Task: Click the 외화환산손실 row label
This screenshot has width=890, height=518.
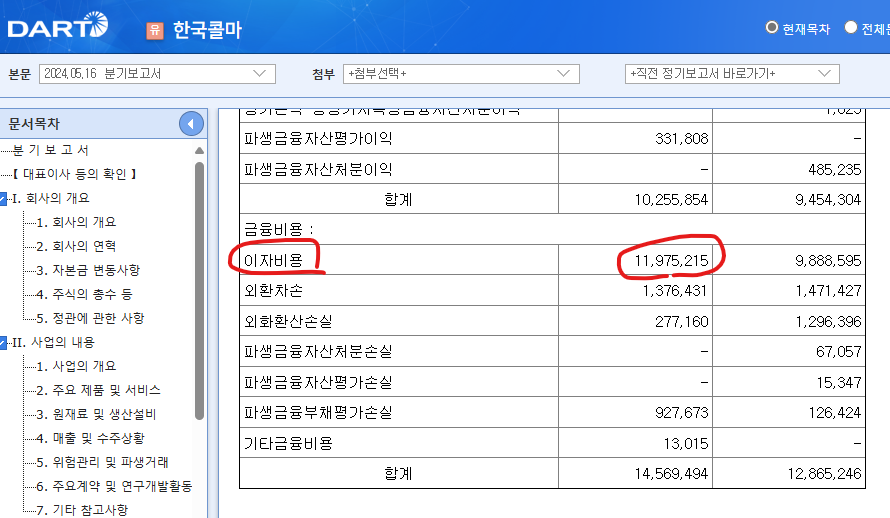Action: coord(288,322)
